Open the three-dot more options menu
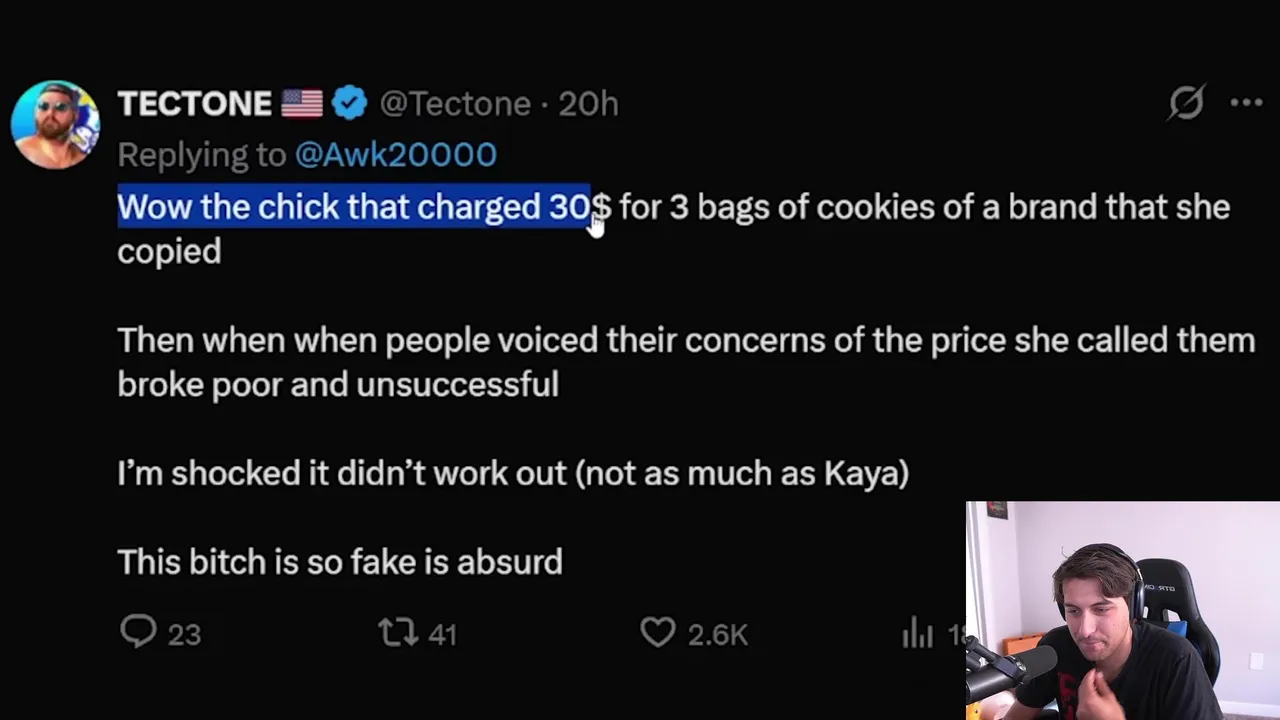 (x=1246, y=102)
